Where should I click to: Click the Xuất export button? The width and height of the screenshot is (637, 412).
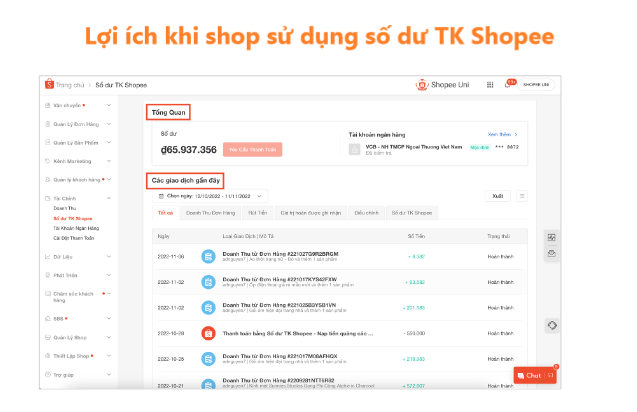point(498,196)
